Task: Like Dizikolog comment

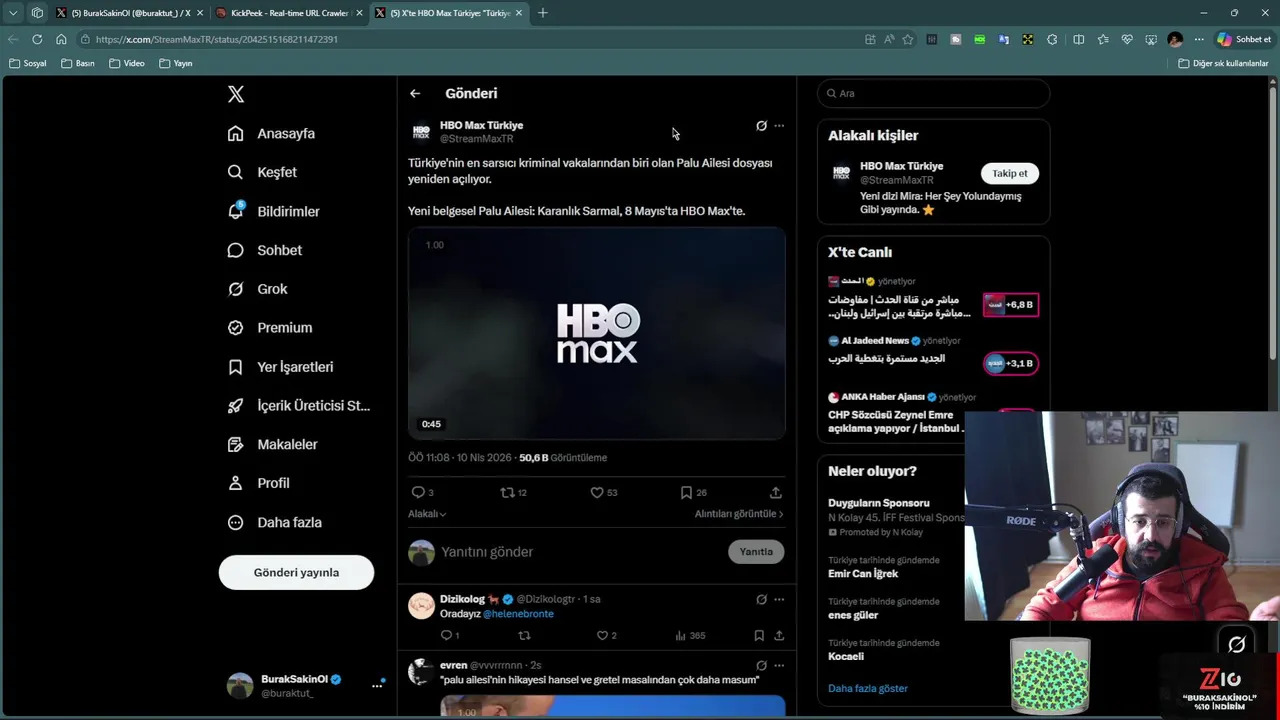Action: point(607,635)
